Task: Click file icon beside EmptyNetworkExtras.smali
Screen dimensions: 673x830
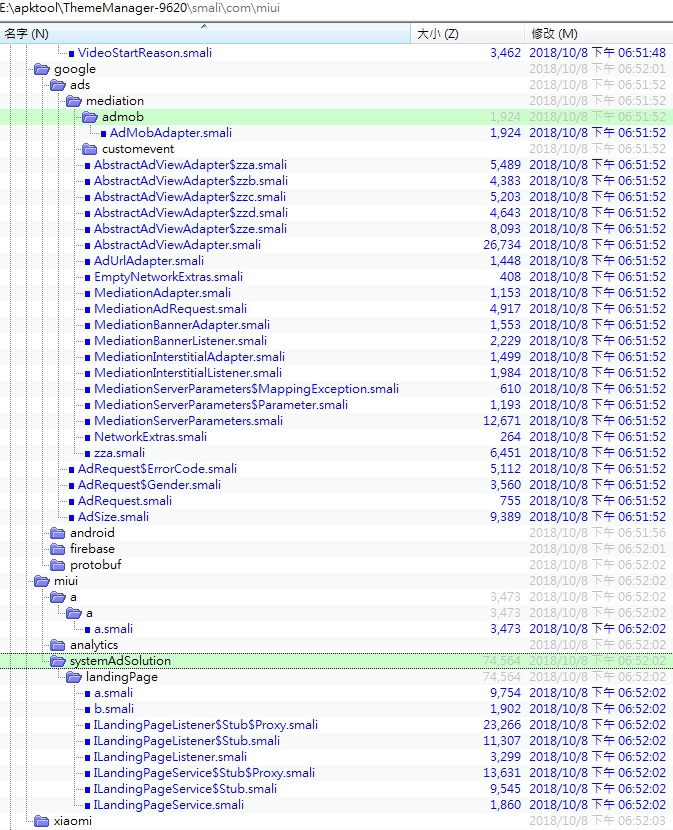Action: (87, 277)
